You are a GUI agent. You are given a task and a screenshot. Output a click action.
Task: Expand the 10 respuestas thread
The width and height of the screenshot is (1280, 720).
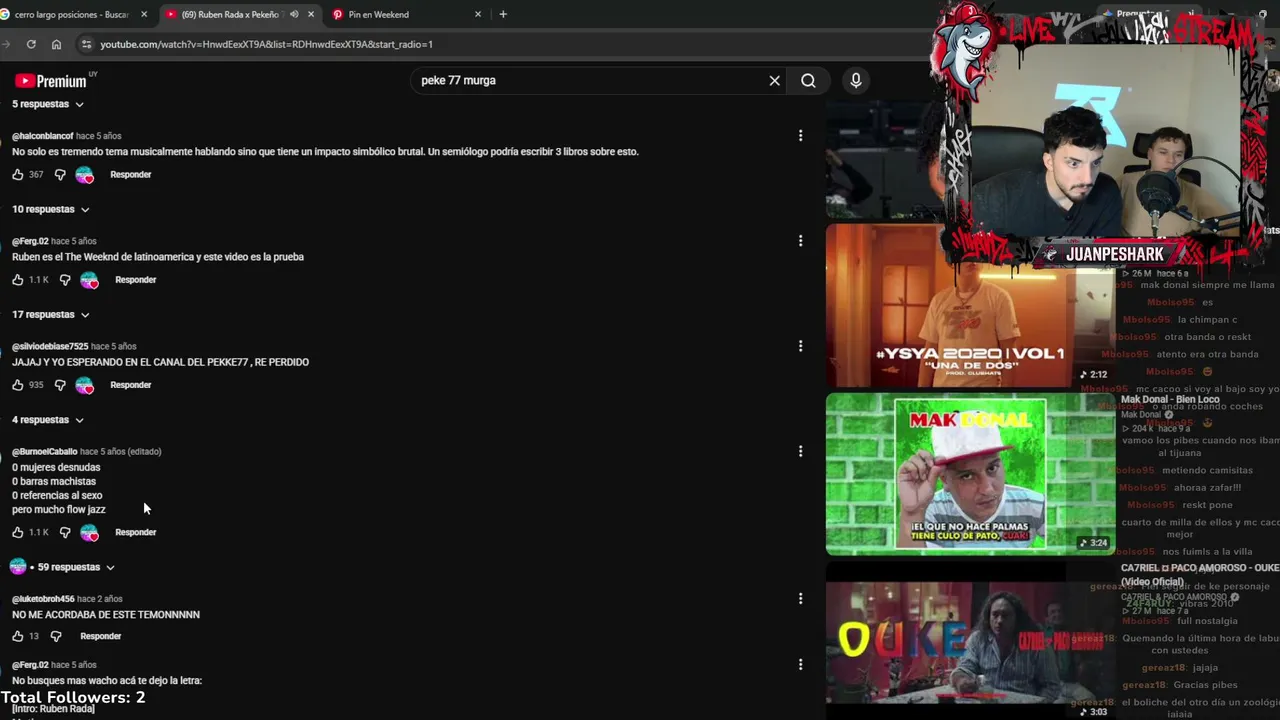click(51, 209)
